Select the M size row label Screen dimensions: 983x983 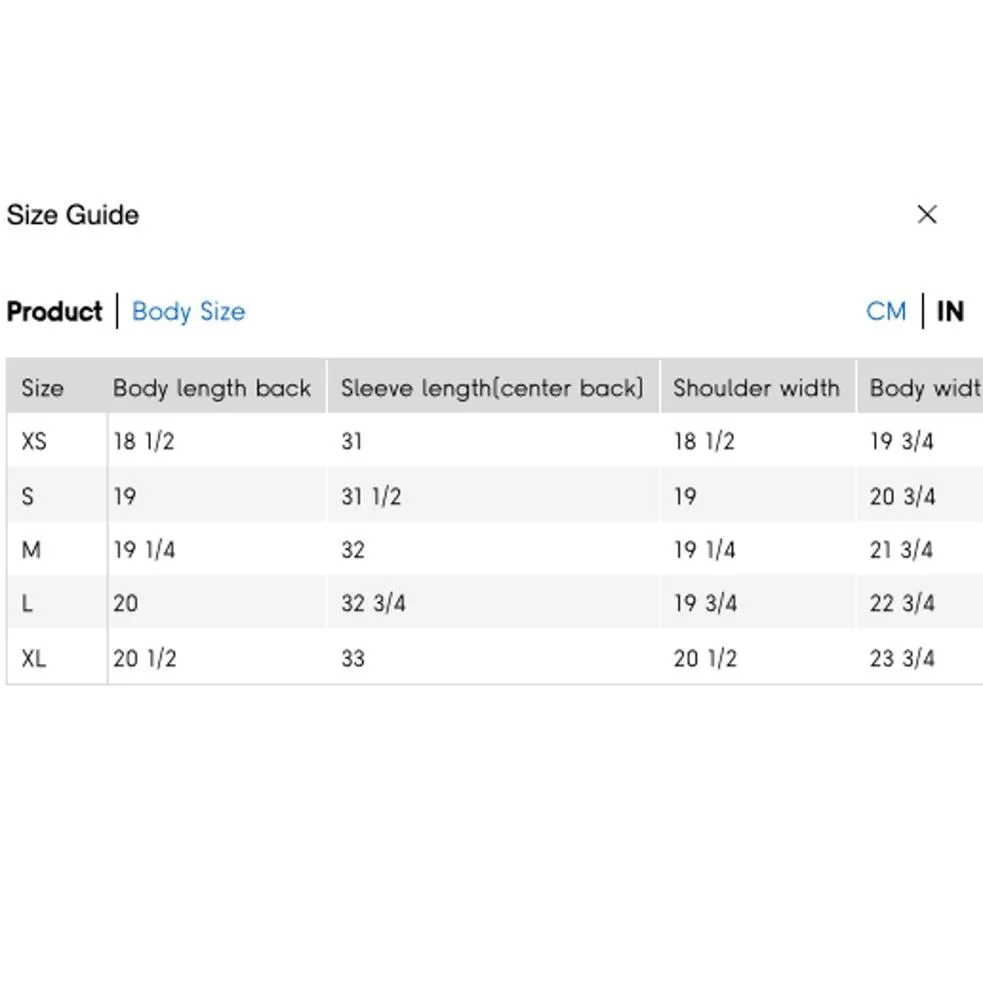[31, 550]
